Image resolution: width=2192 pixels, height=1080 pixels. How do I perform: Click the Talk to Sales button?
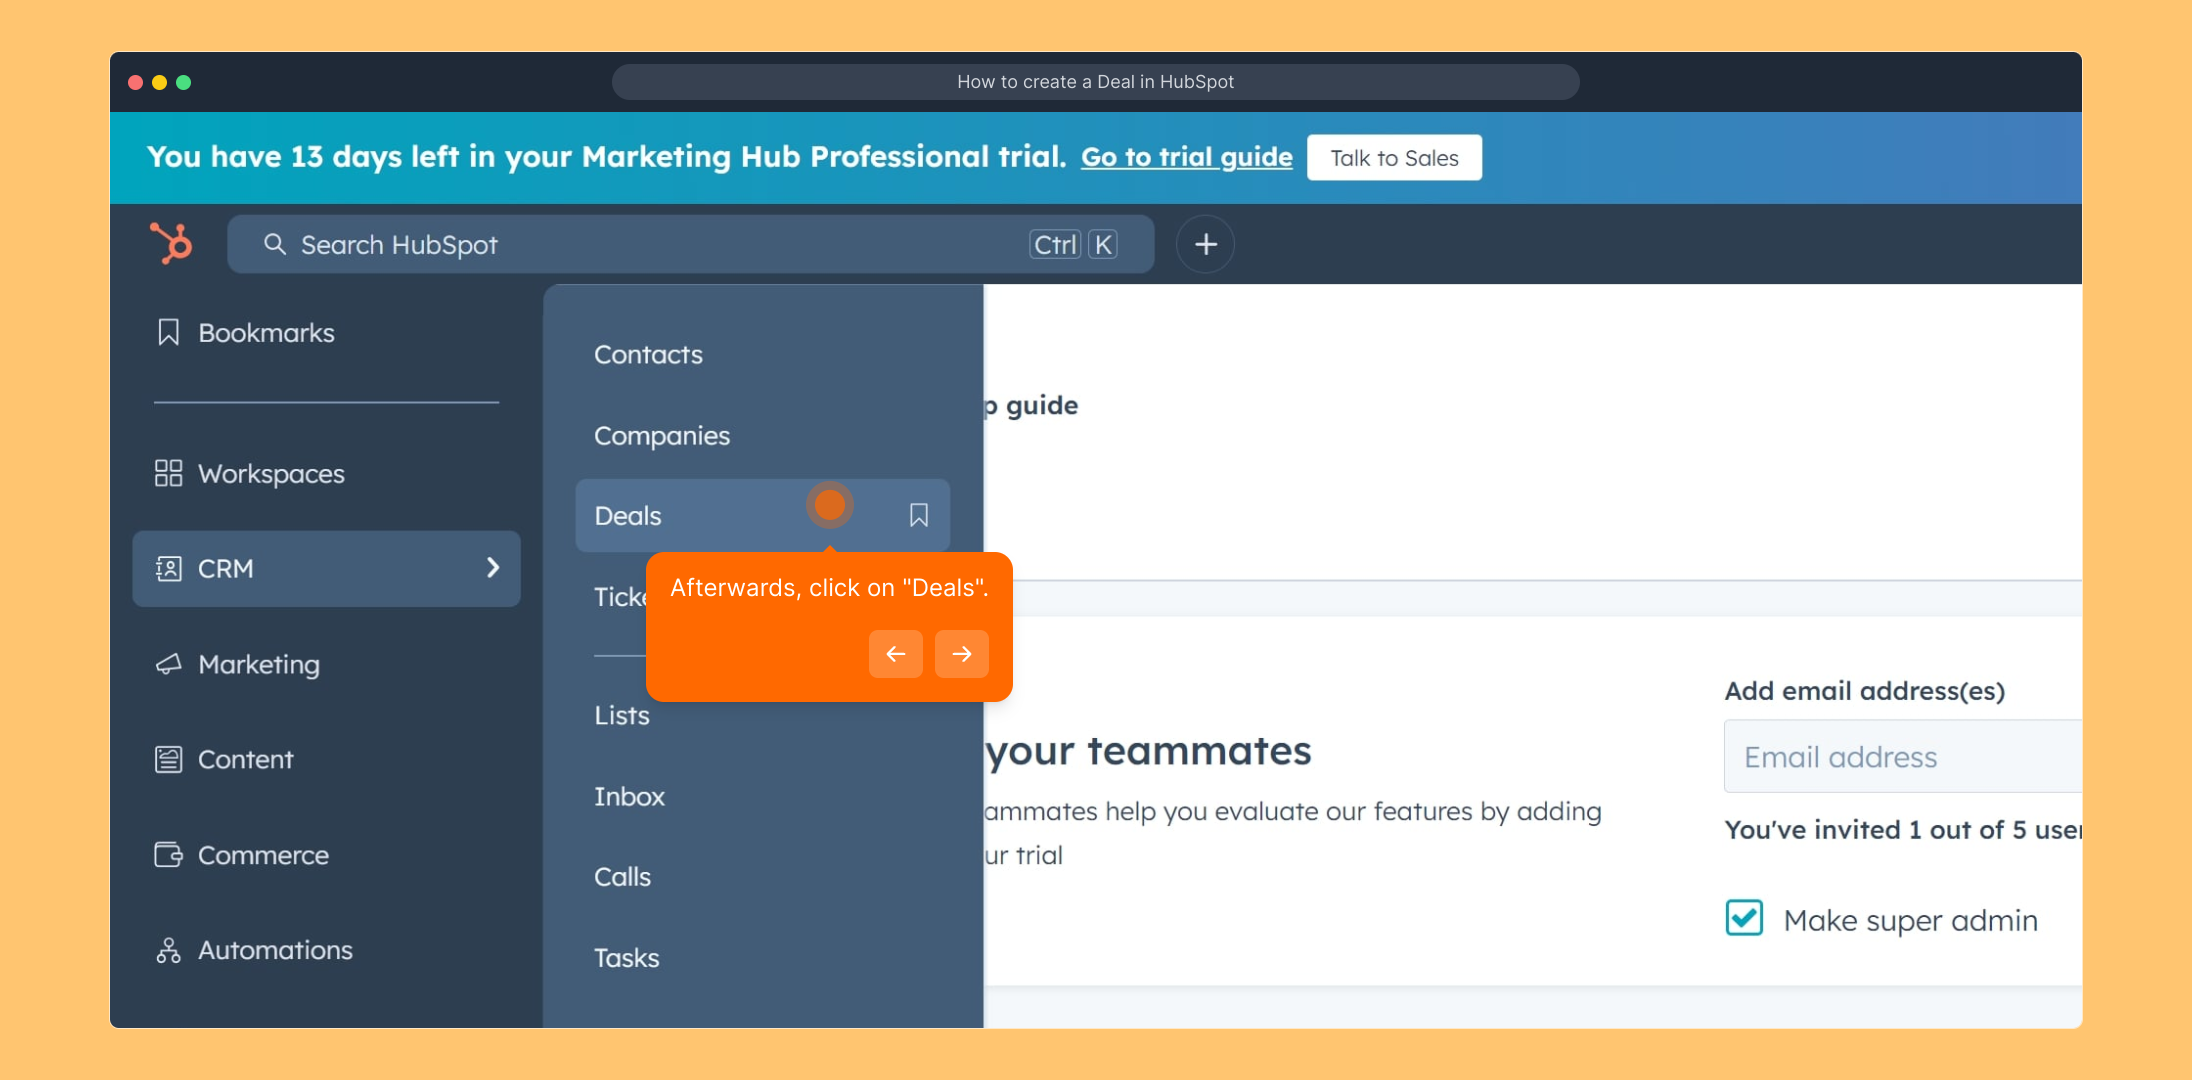[x=1393, y=158]
